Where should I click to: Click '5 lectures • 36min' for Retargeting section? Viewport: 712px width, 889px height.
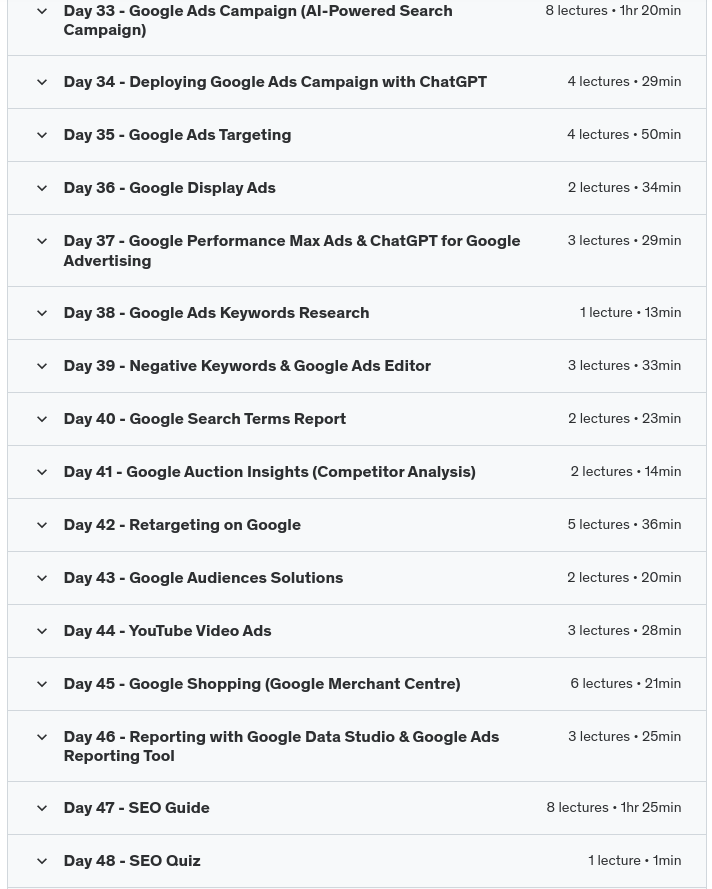(624, 524)
